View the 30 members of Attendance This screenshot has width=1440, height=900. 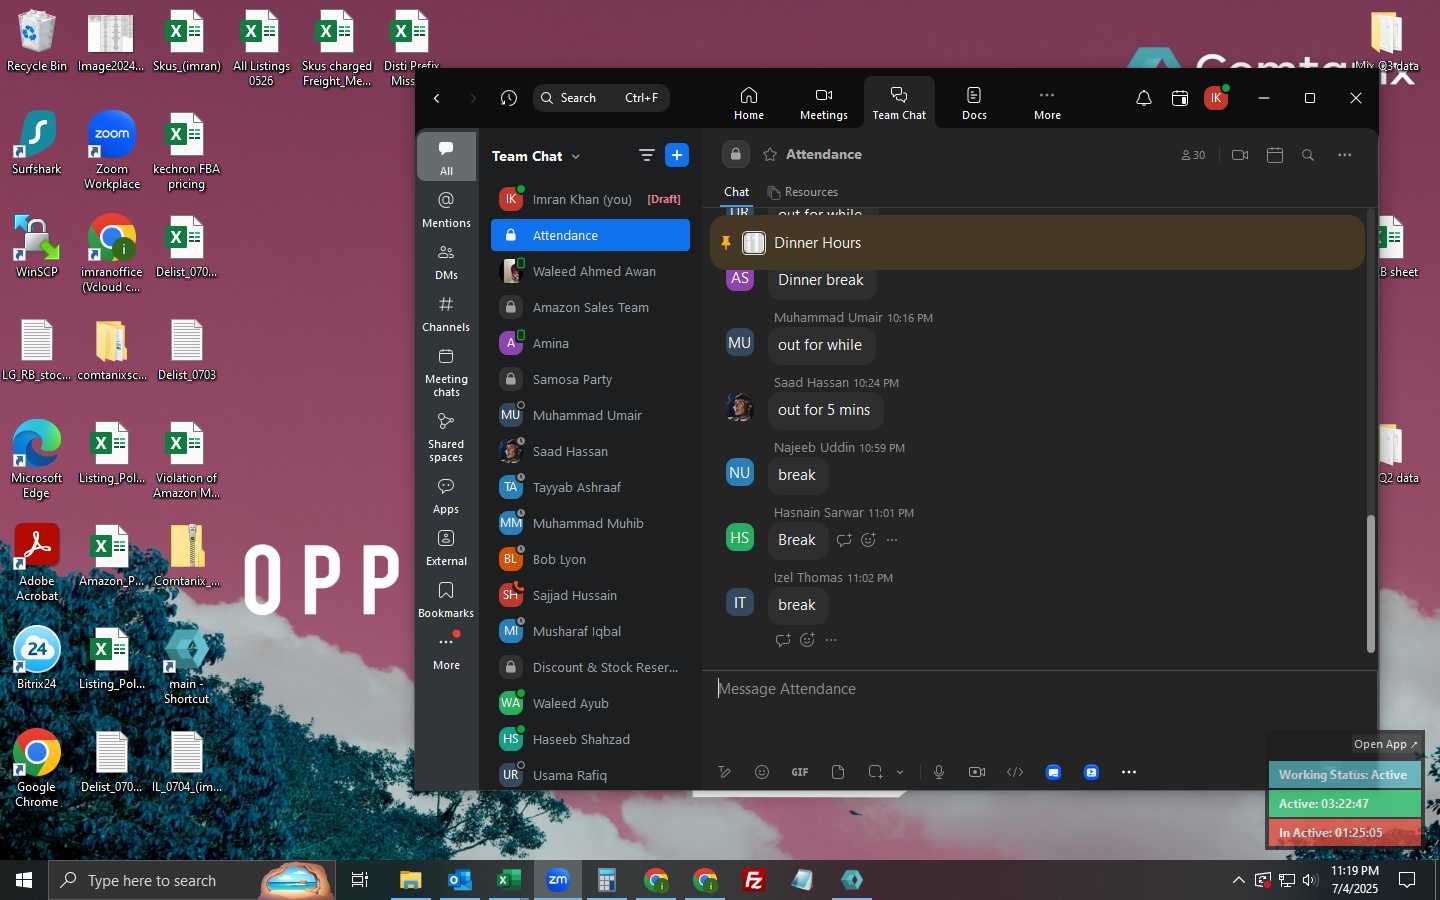(1193, 155)
